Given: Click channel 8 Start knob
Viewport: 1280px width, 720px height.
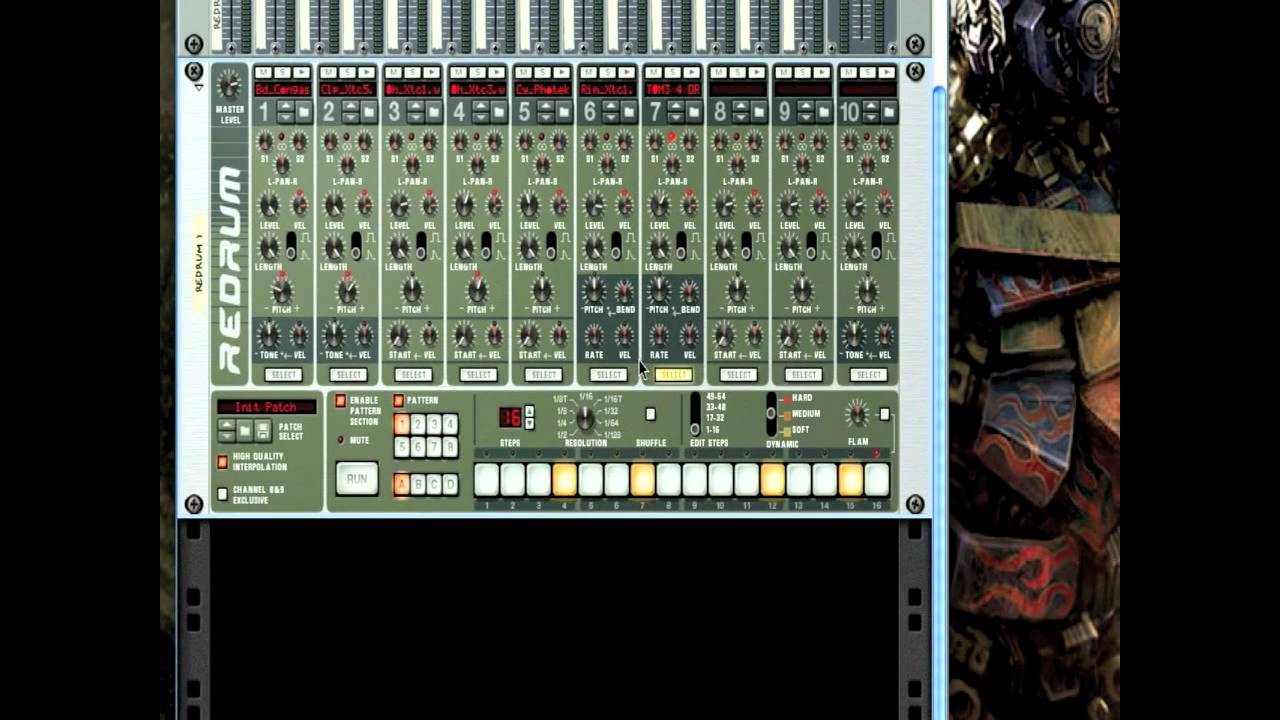Looking at the screenshot, I should [x=724, y=335].
